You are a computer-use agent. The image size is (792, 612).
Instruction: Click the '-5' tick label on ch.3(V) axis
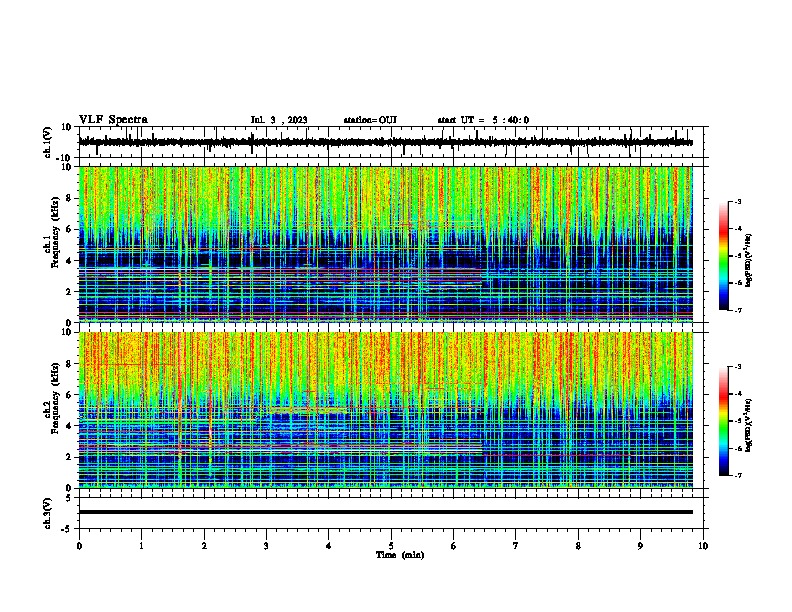click(x=67, y=529)
